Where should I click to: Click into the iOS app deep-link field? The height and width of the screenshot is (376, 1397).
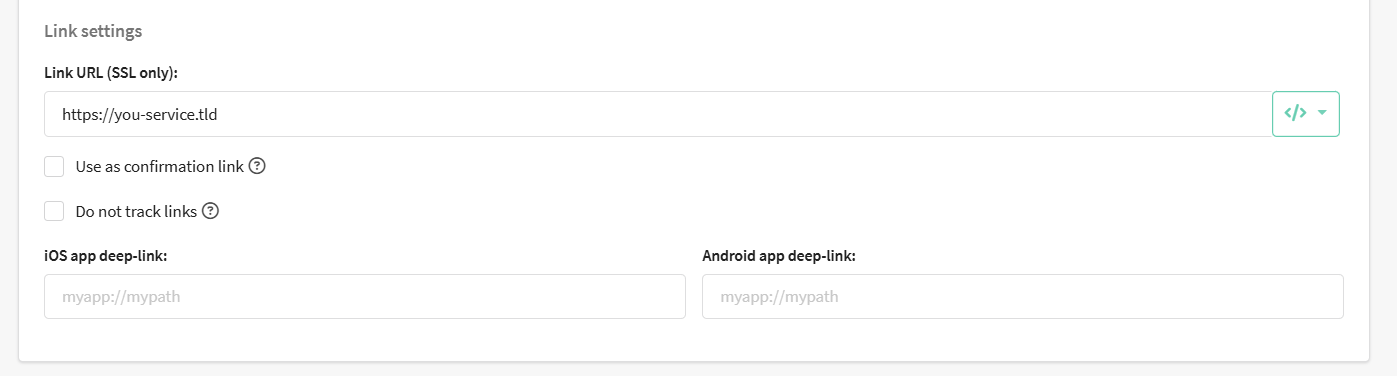click(x=365, y=297)
